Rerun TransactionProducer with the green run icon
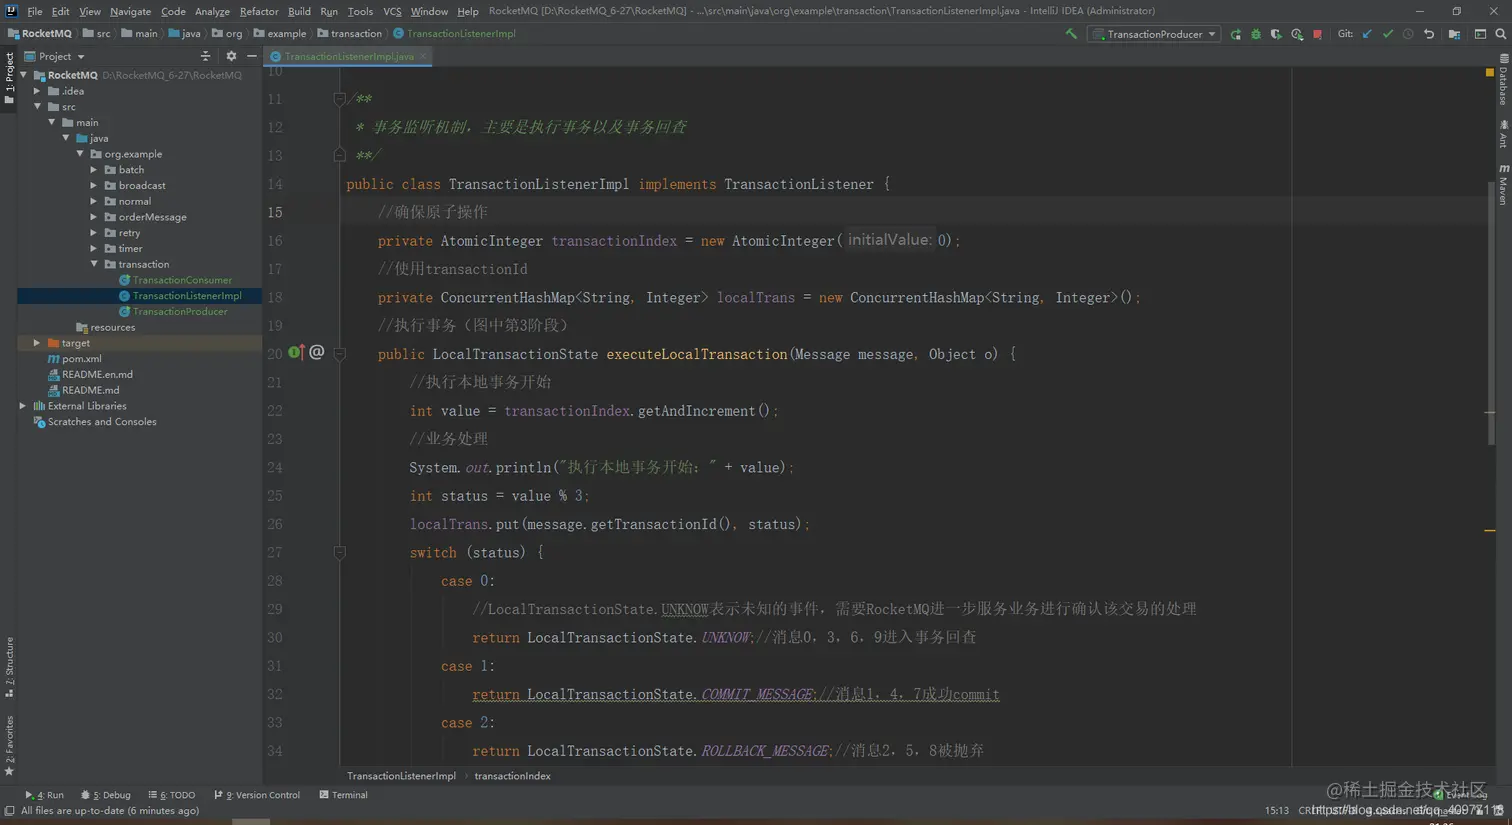The width and height of the screenshot is (1512, 825). tap(1236, 34)
